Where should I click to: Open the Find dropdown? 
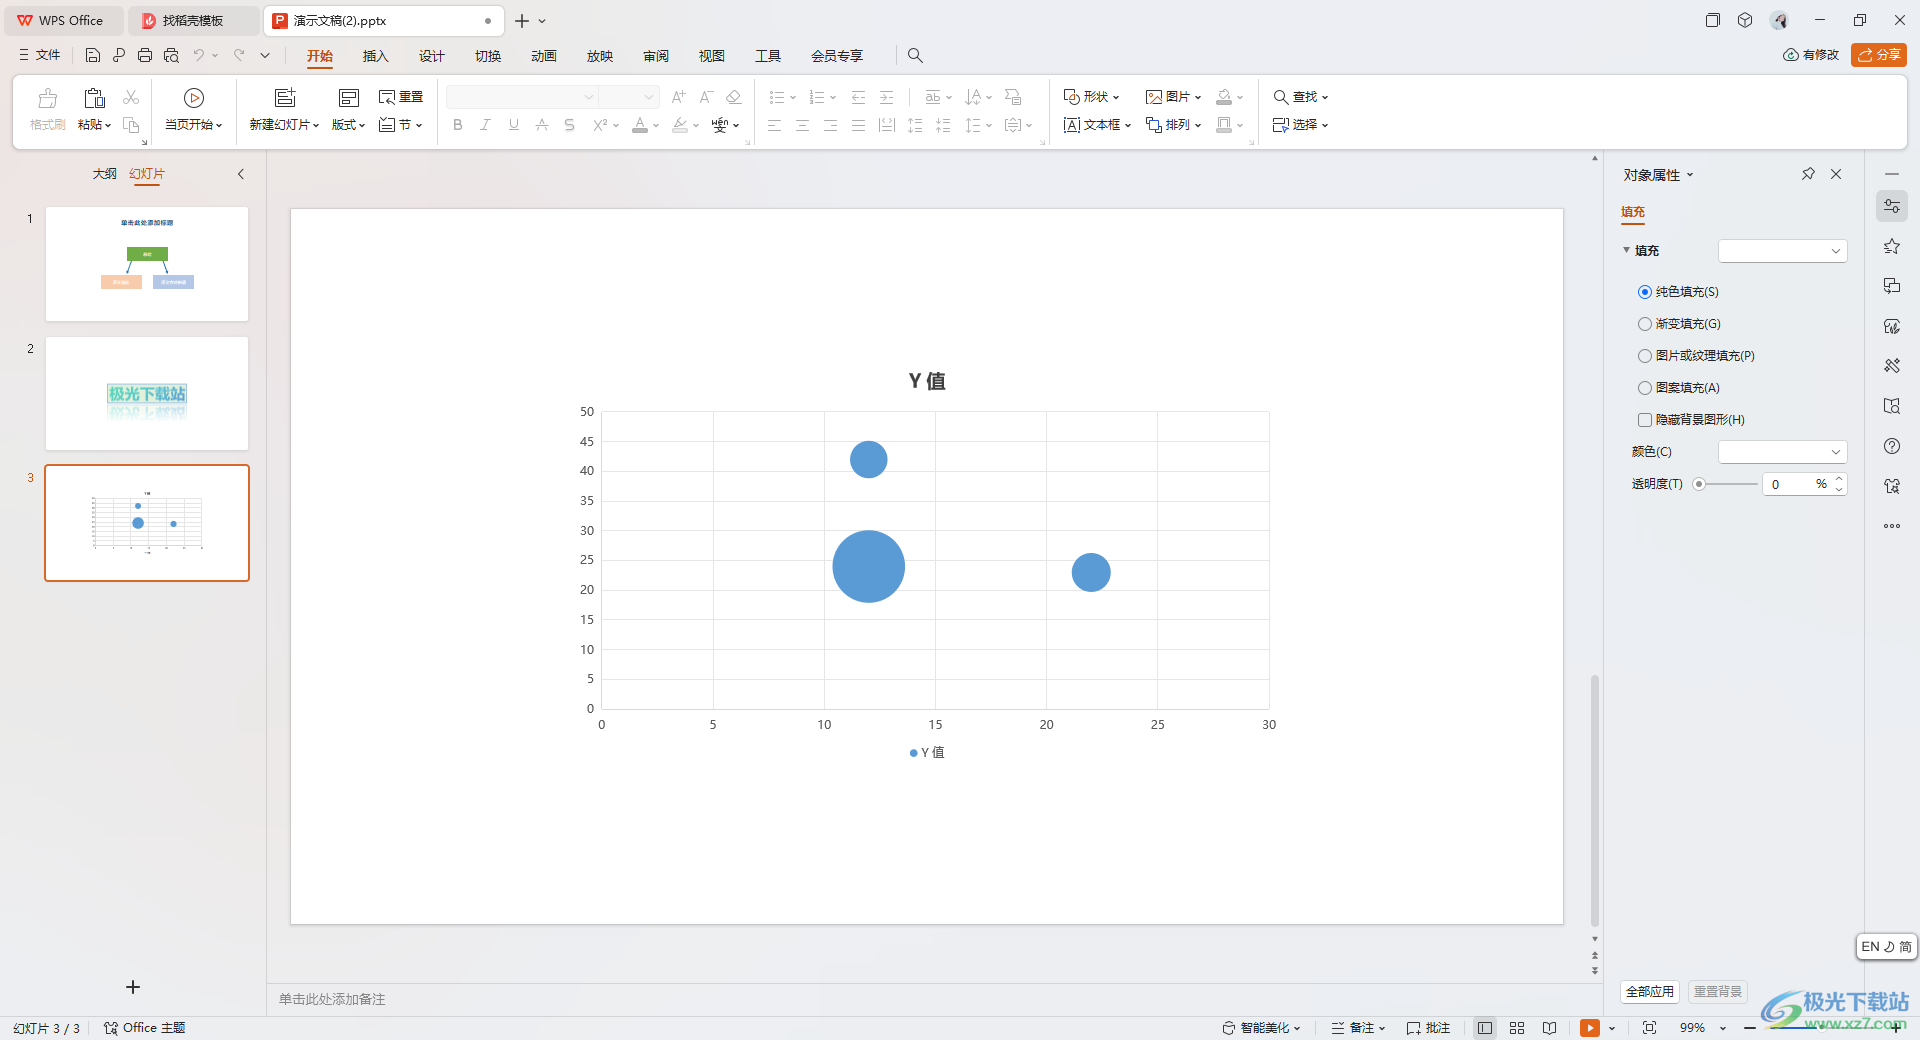(x=1300, y=97)
